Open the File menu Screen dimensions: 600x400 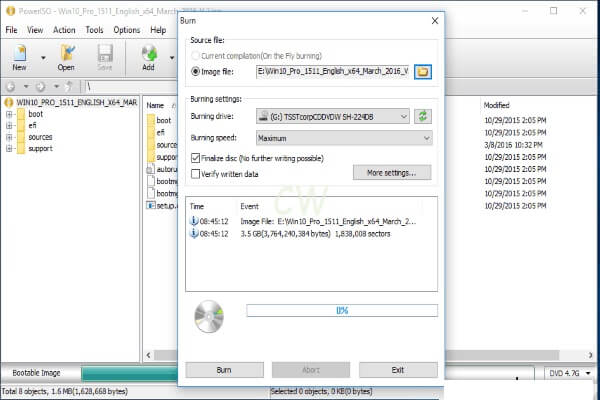tap(11, 30)
